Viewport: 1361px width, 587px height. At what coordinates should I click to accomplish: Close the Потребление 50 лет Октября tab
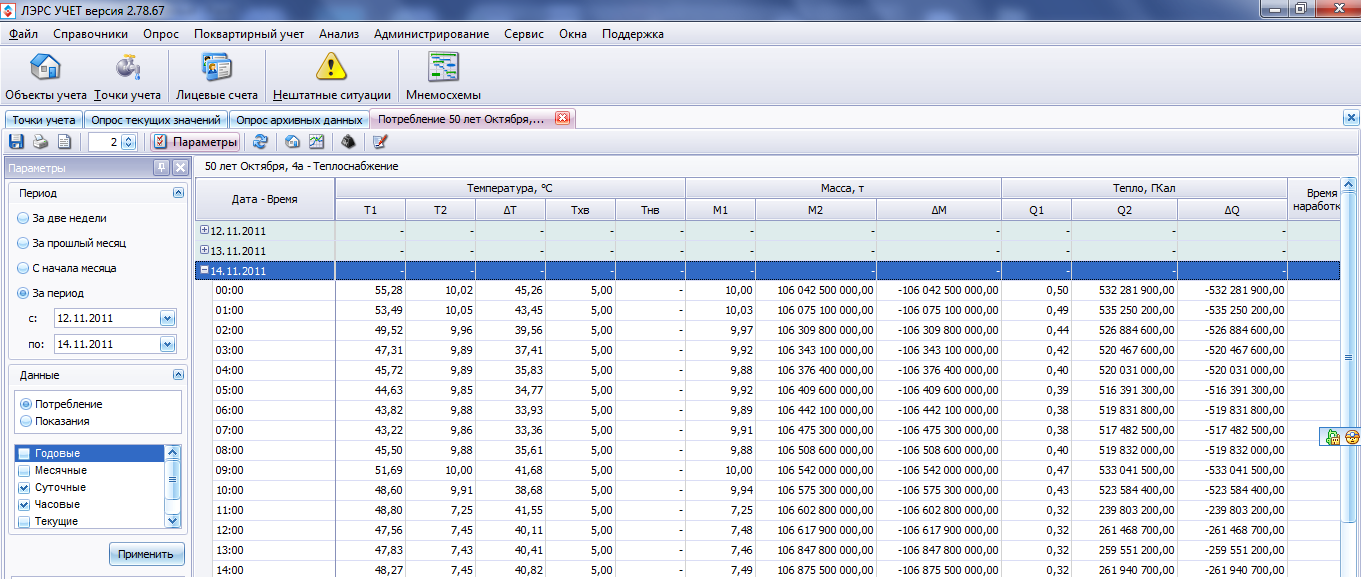click(562, 118)
